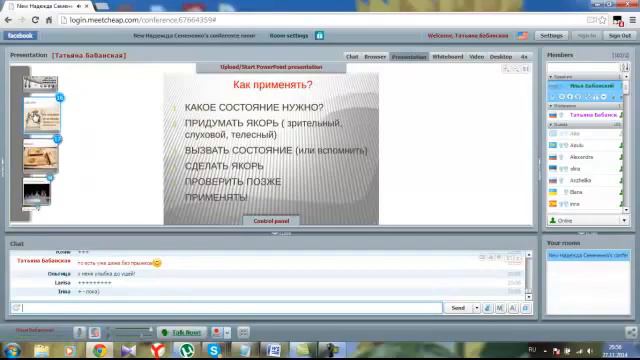
Task: Click the chat sound note icon
Action: coord(487,308)
